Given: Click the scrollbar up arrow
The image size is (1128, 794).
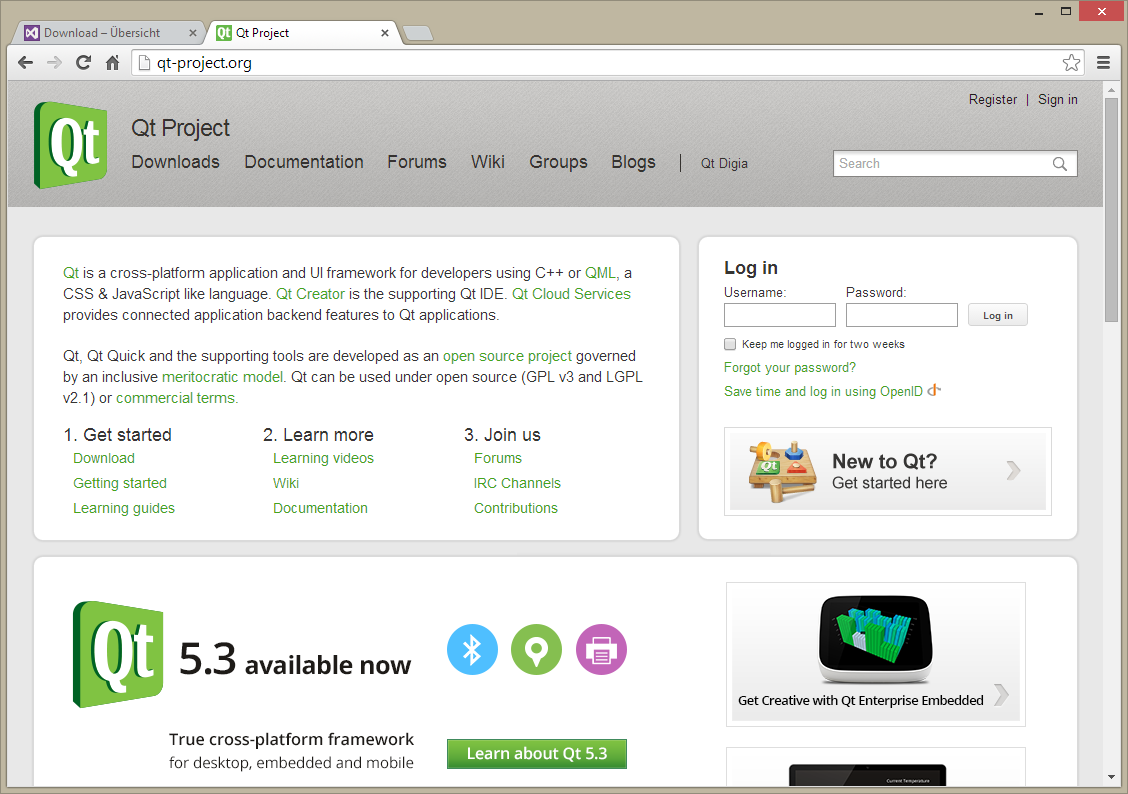Looking at the screenshot, I should click(1111, 89).
